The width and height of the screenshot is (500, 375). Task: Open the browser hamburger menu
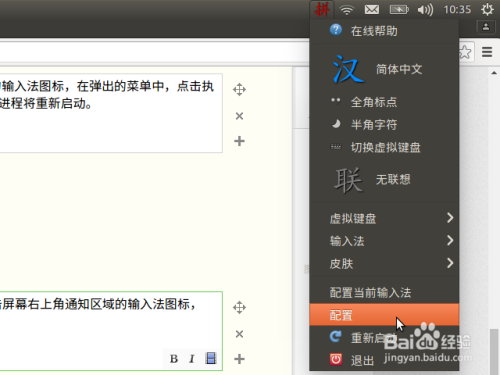point(487,52)
